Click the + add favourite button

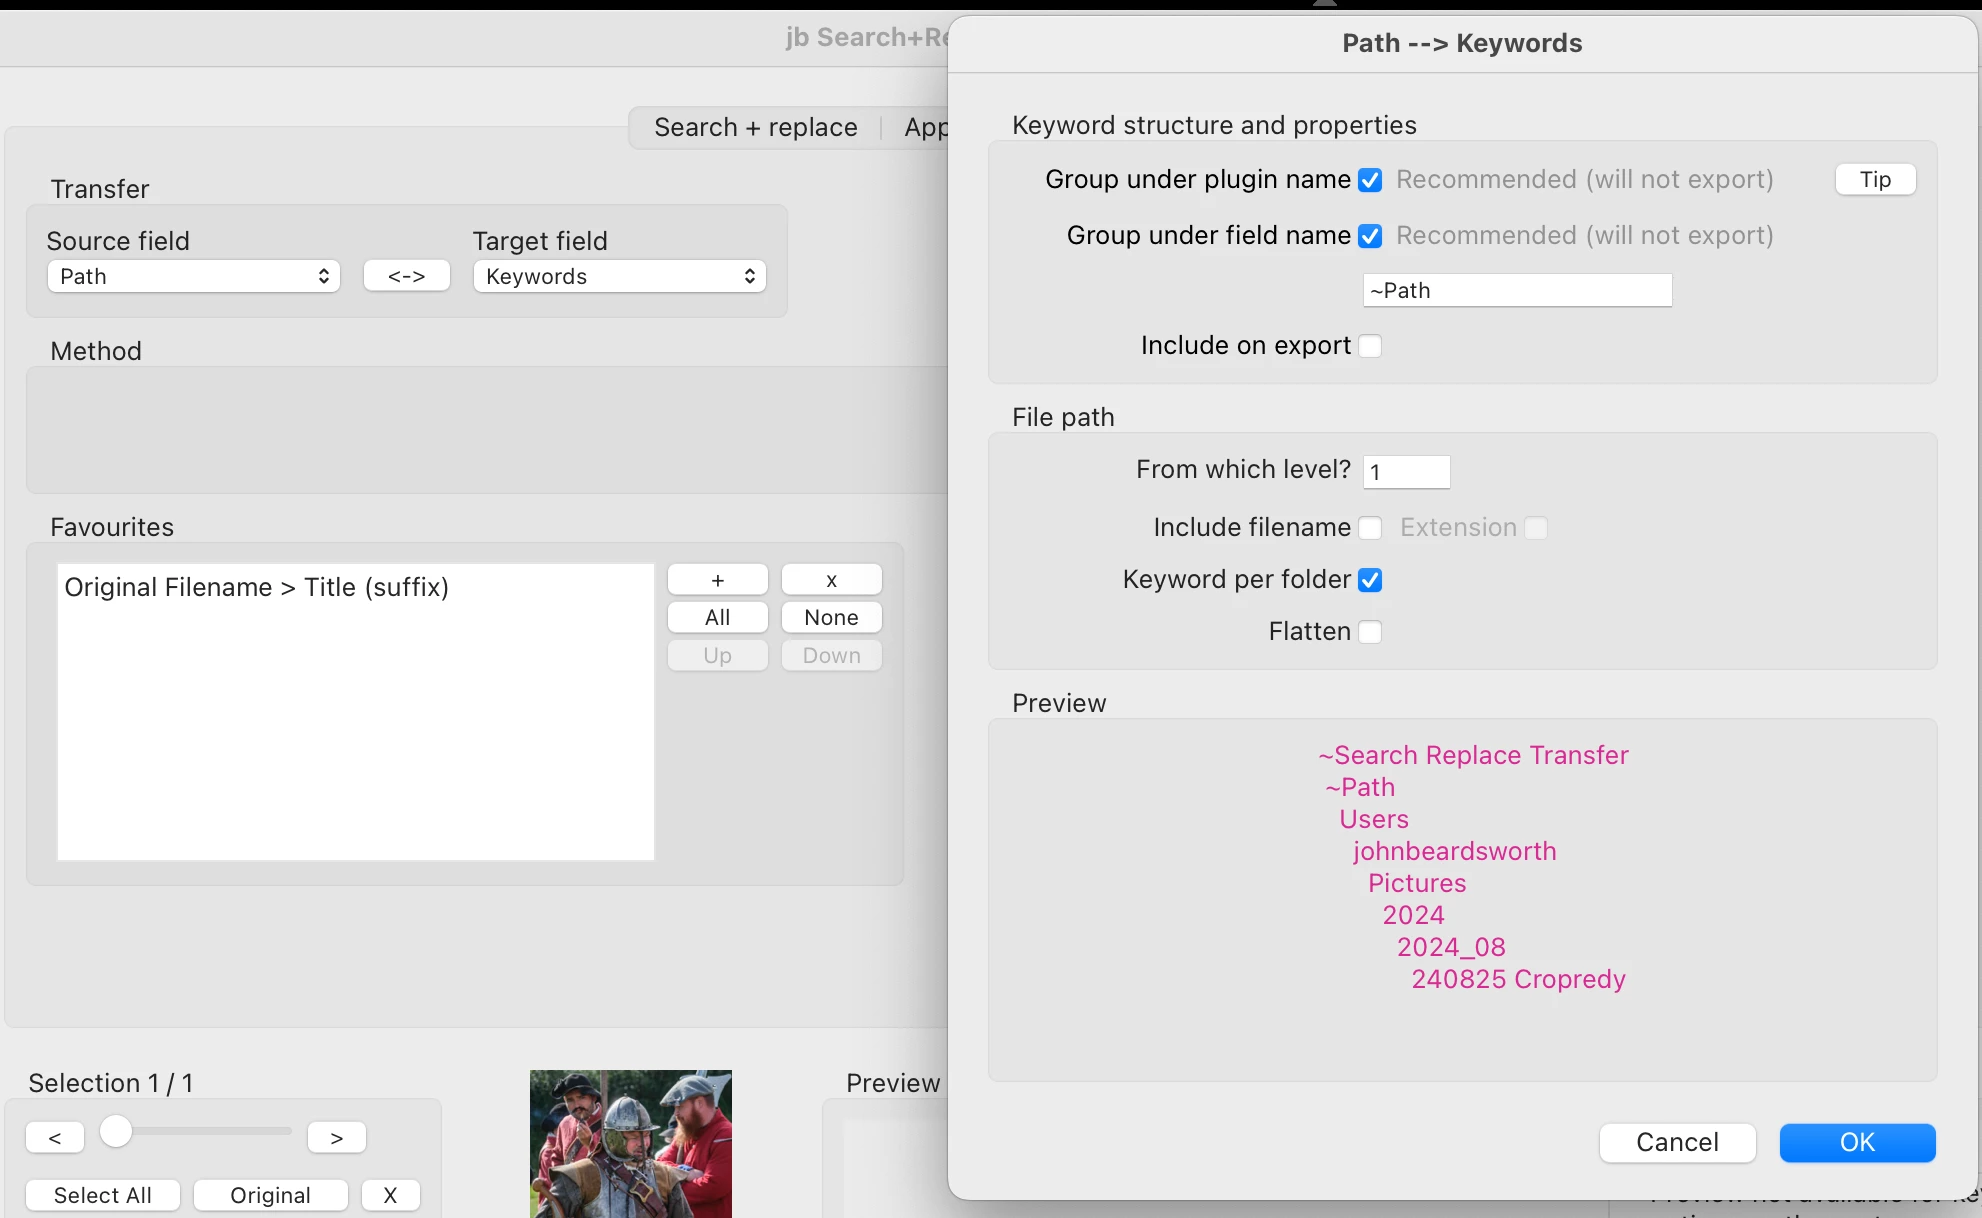[717, 580]
